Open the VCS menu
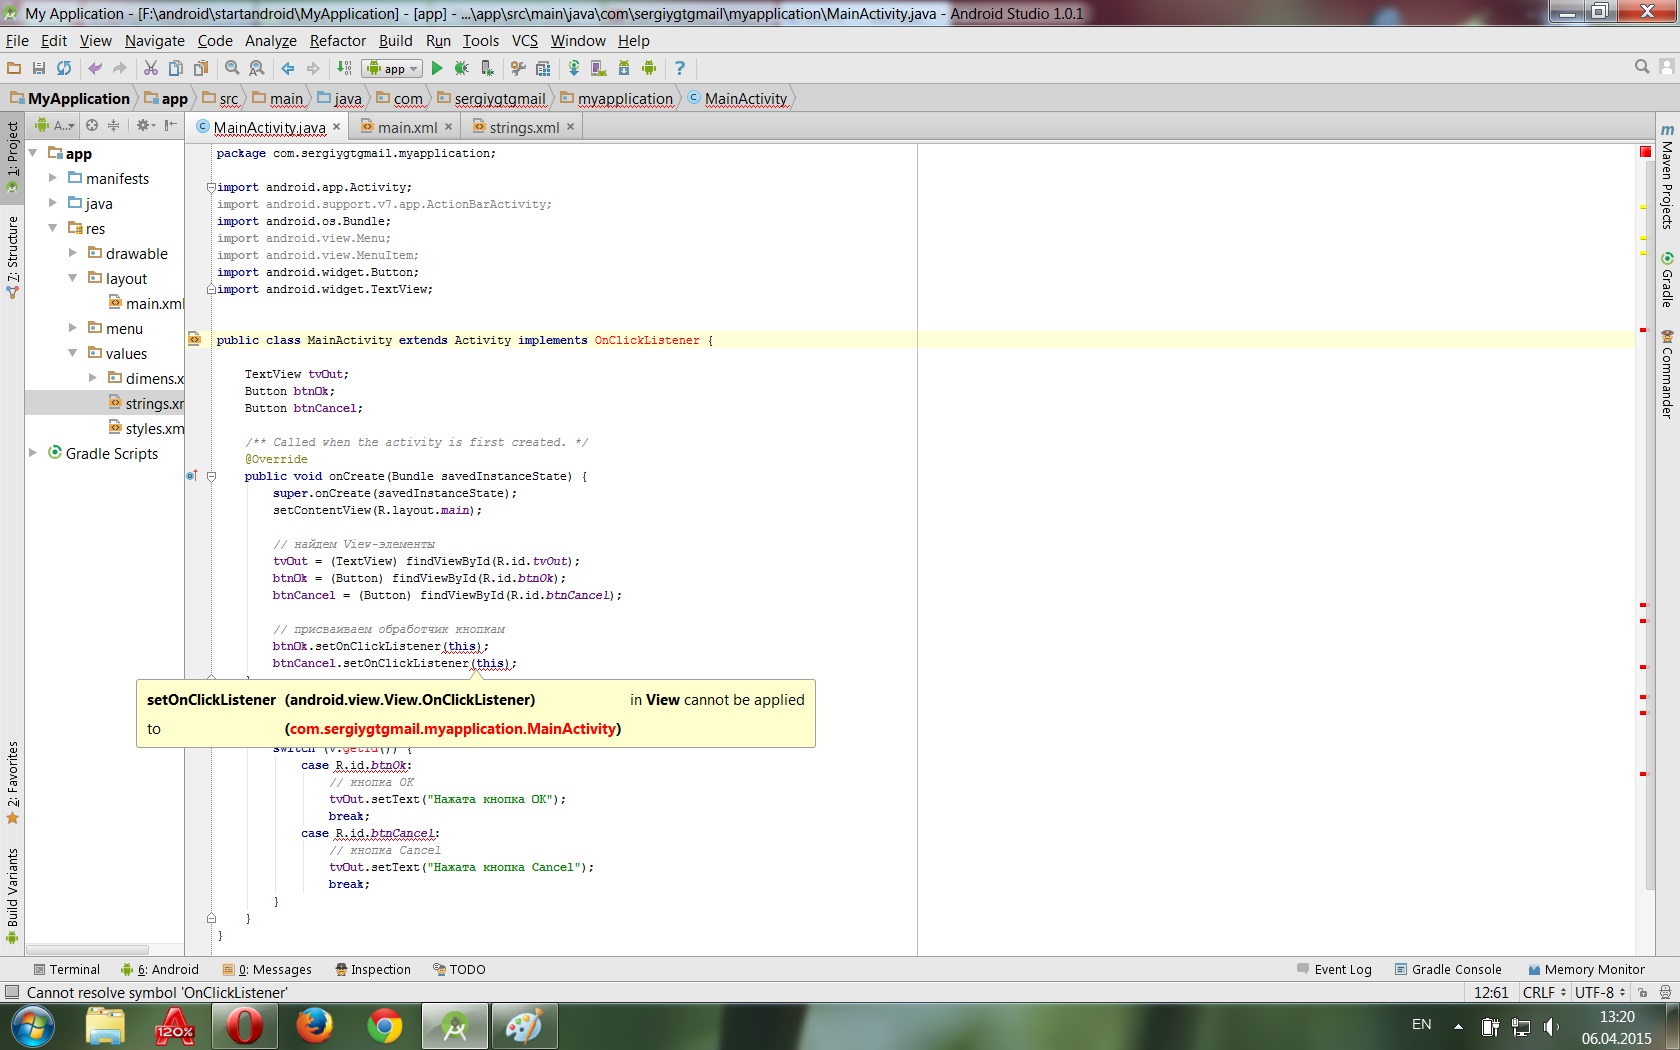The image size is (1680, 1050). [x=525, y=41]
